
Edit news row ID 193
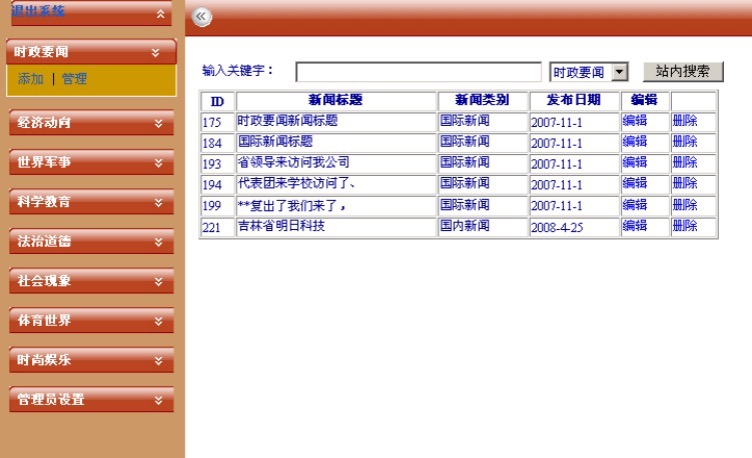[635, 162]
